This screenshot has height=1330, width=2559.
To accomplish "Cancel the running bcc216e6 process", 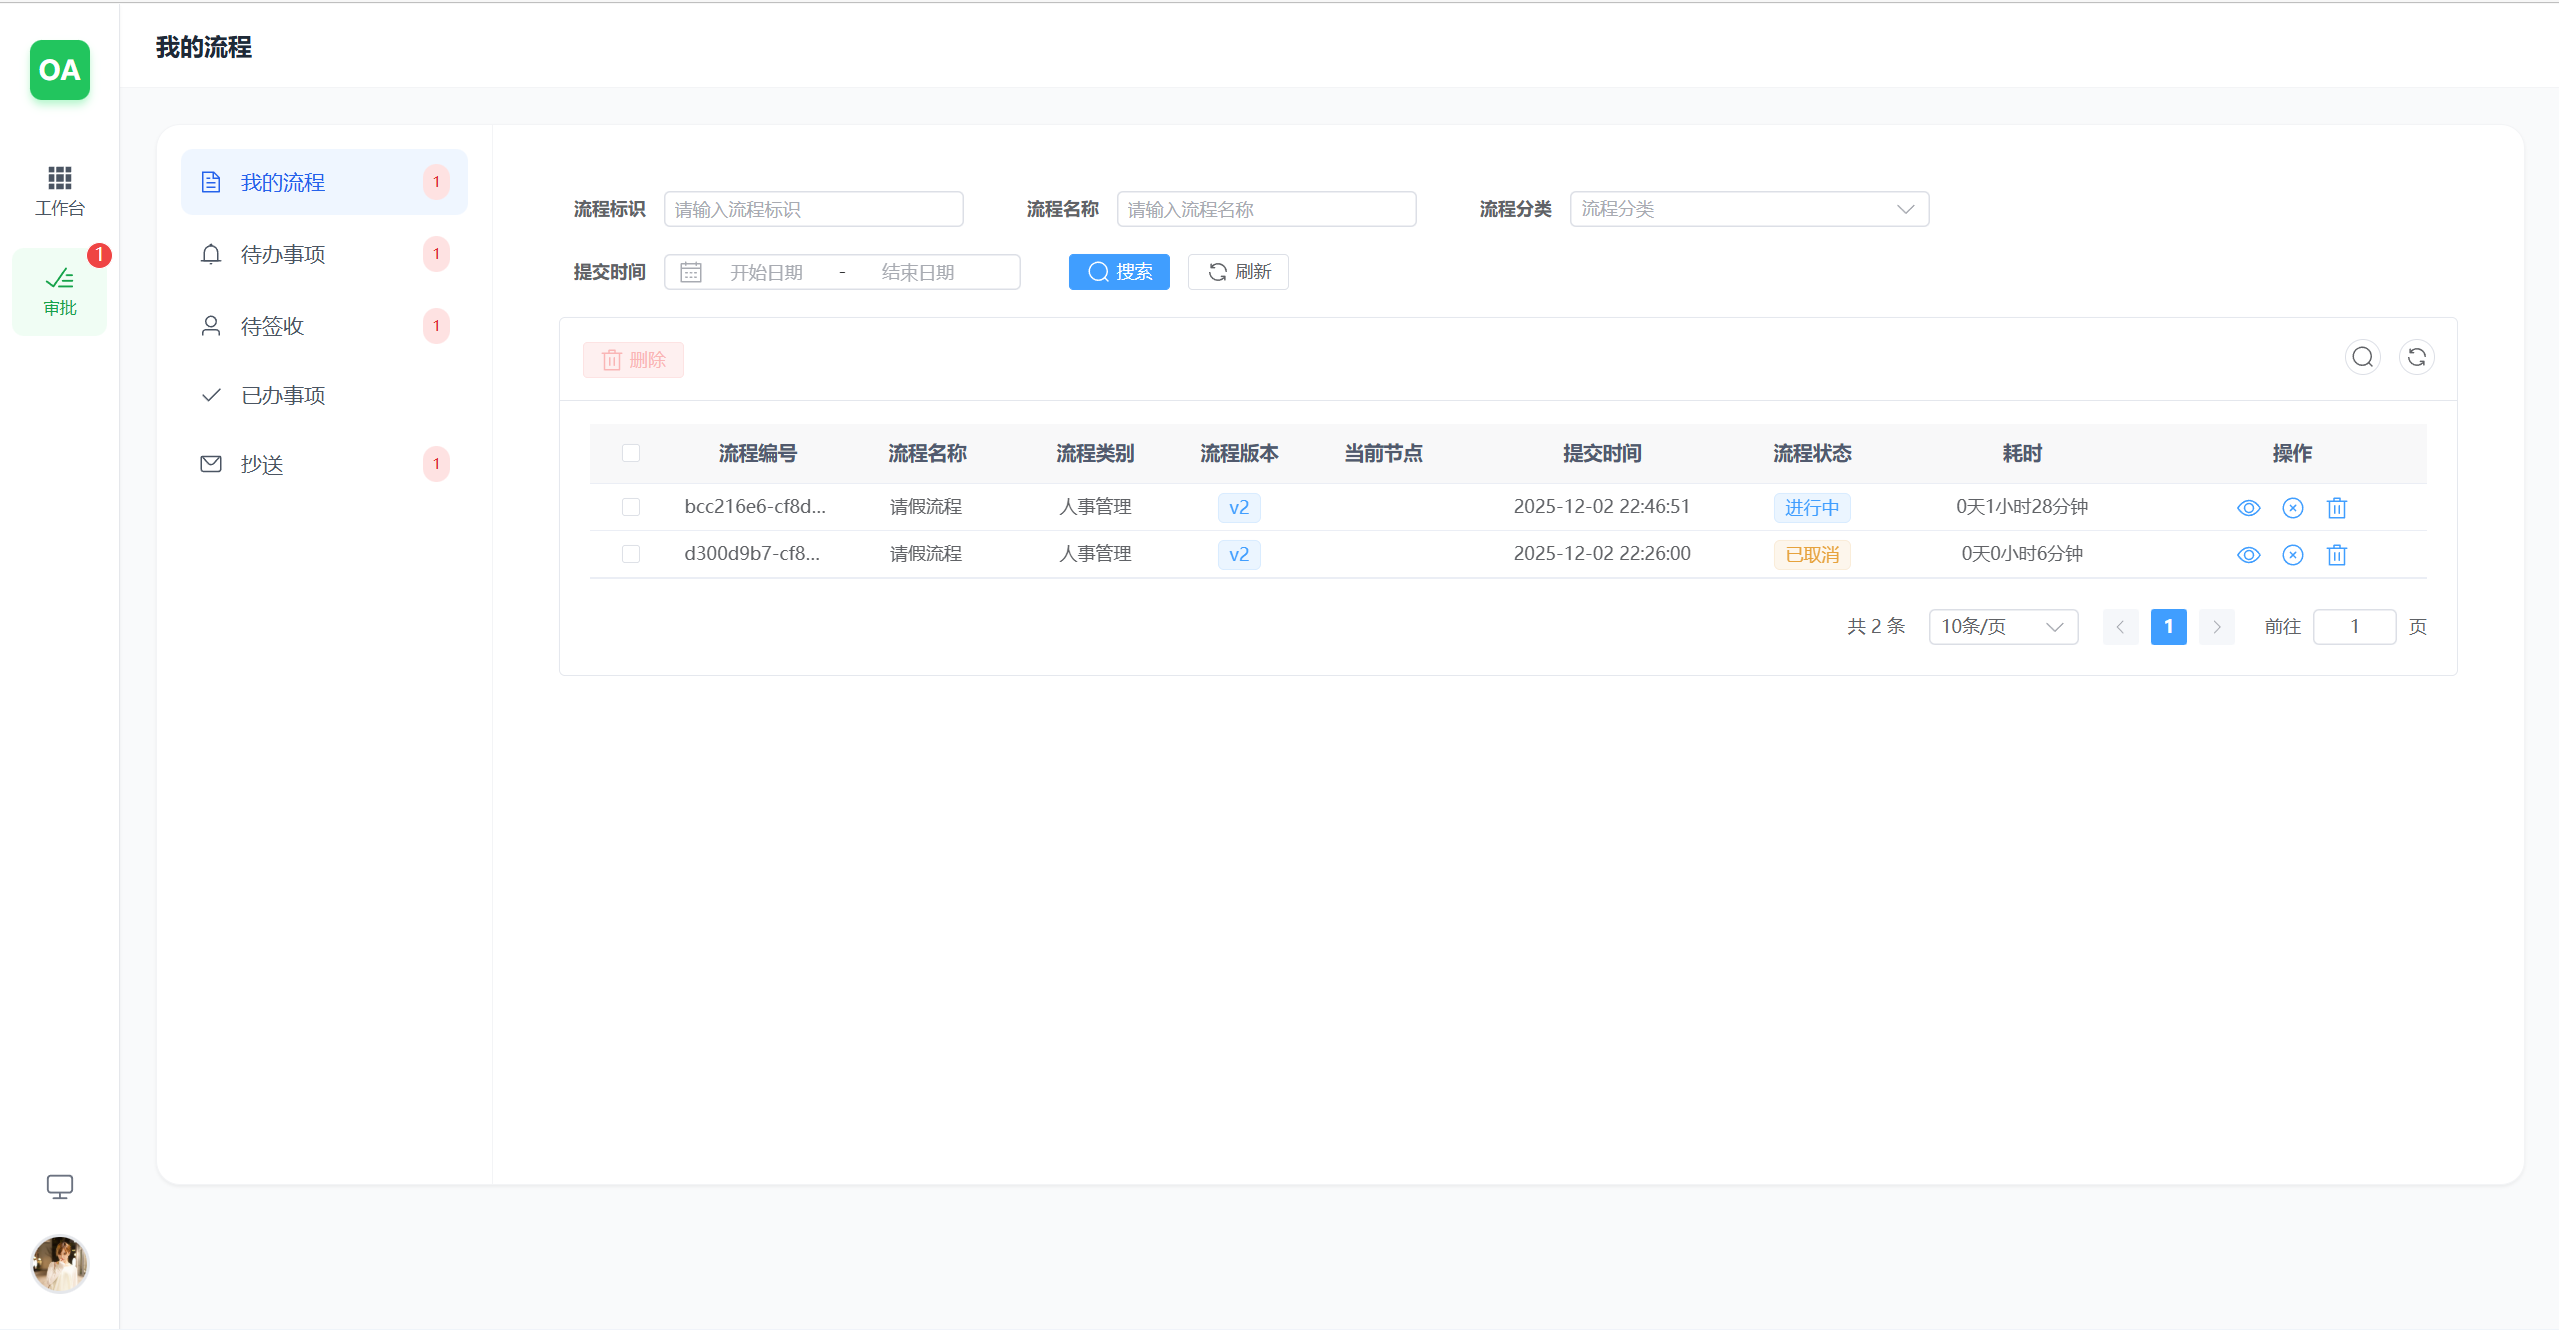I will coord(2292,507).
